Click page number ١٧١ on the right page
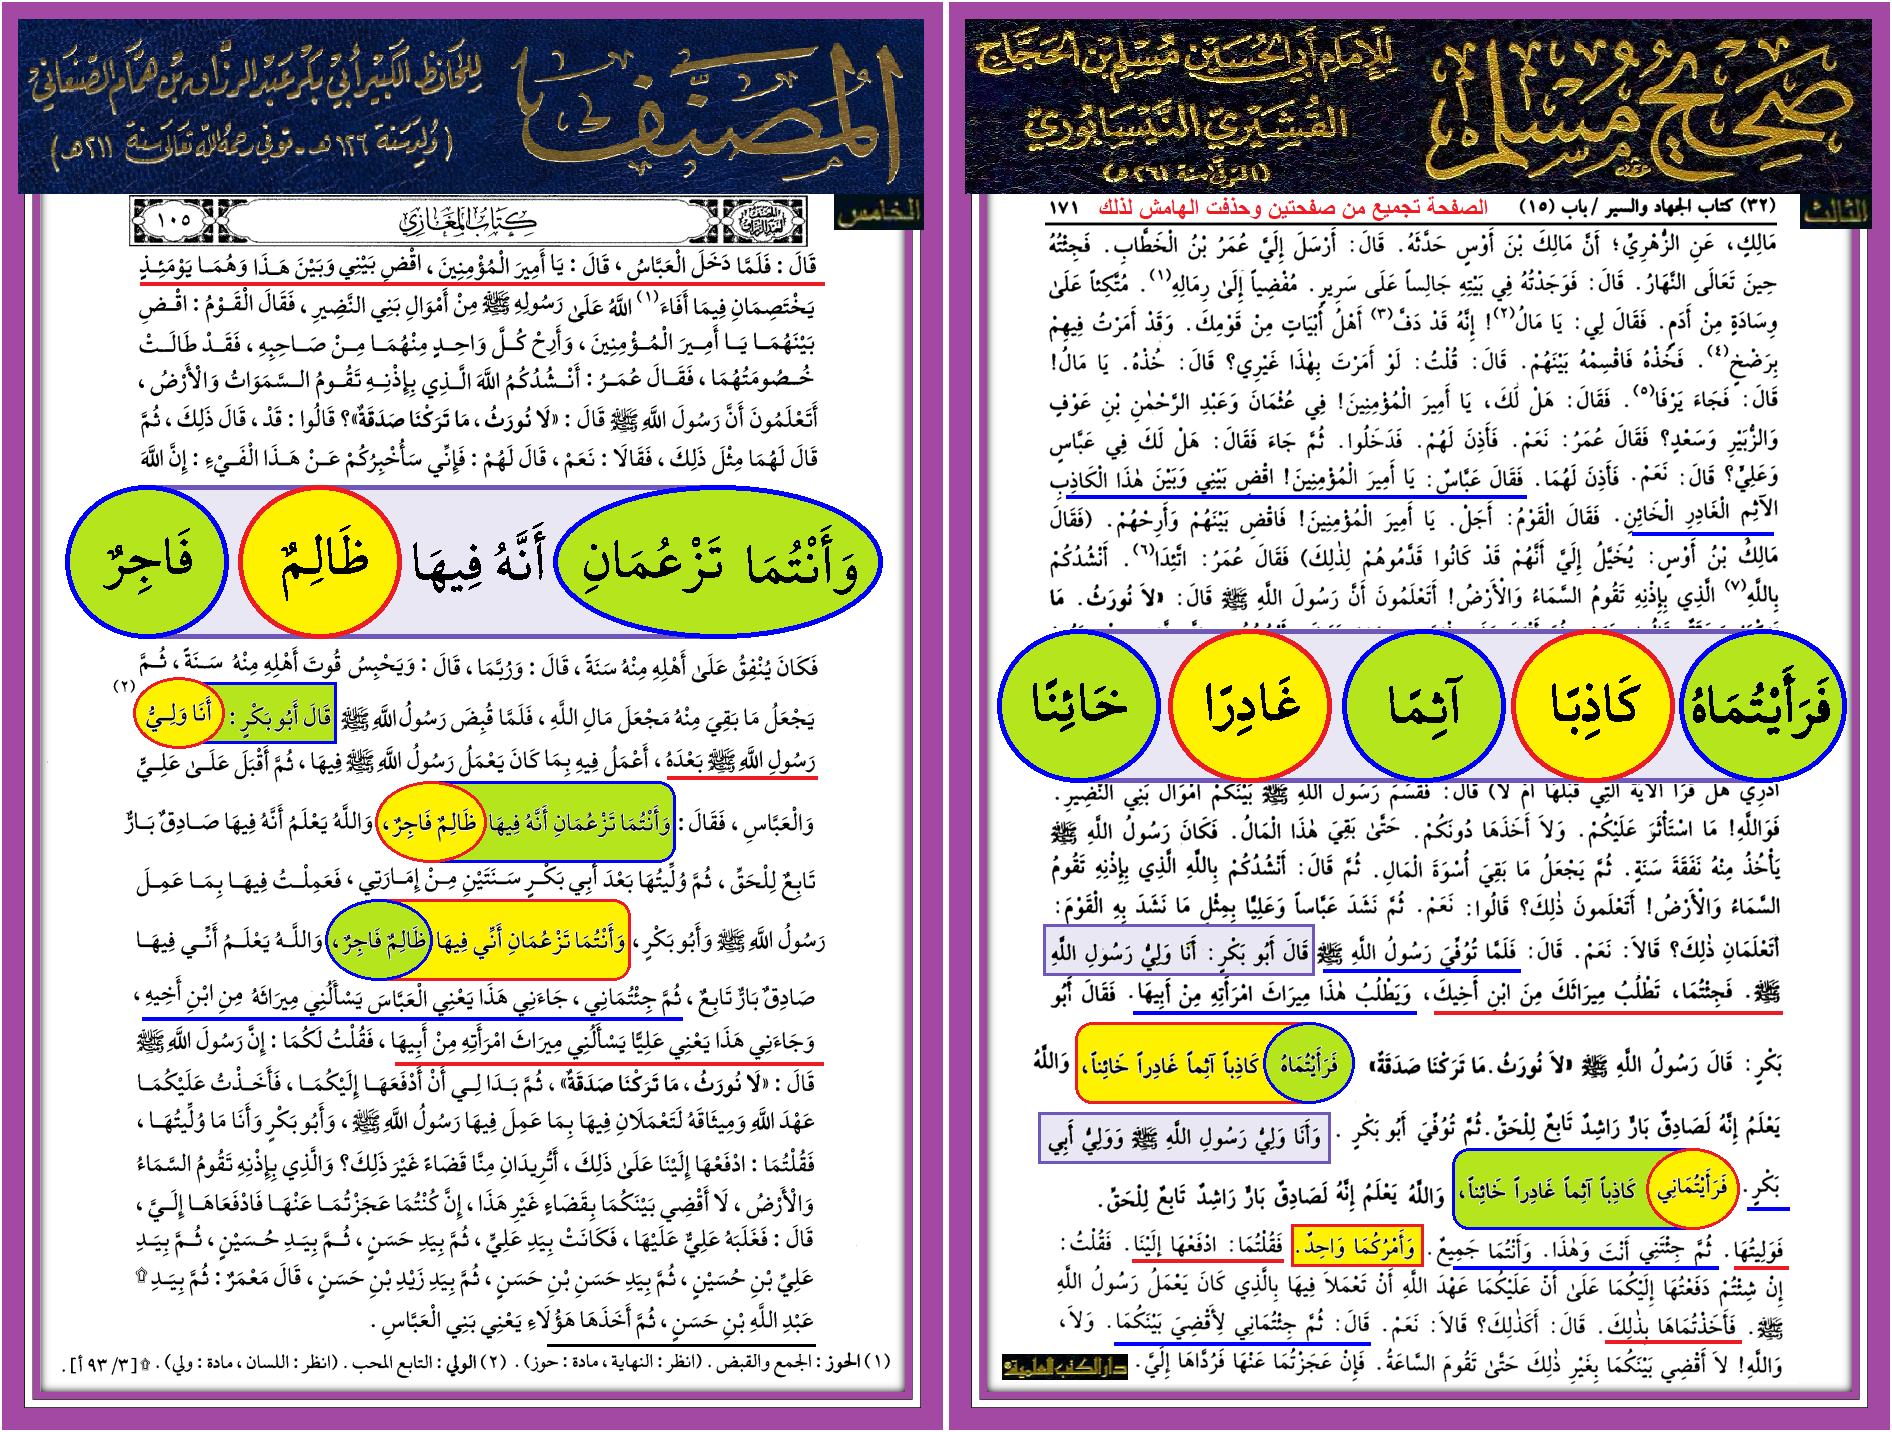 1062,207
